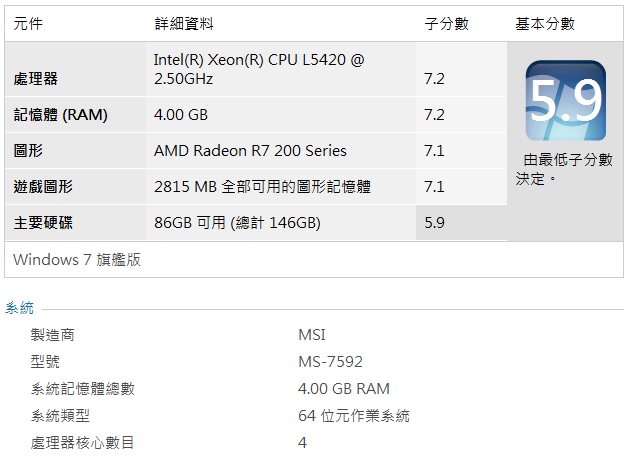
Task: Select the 圖形 graphics row label
Action: click(x=28, y=151)
